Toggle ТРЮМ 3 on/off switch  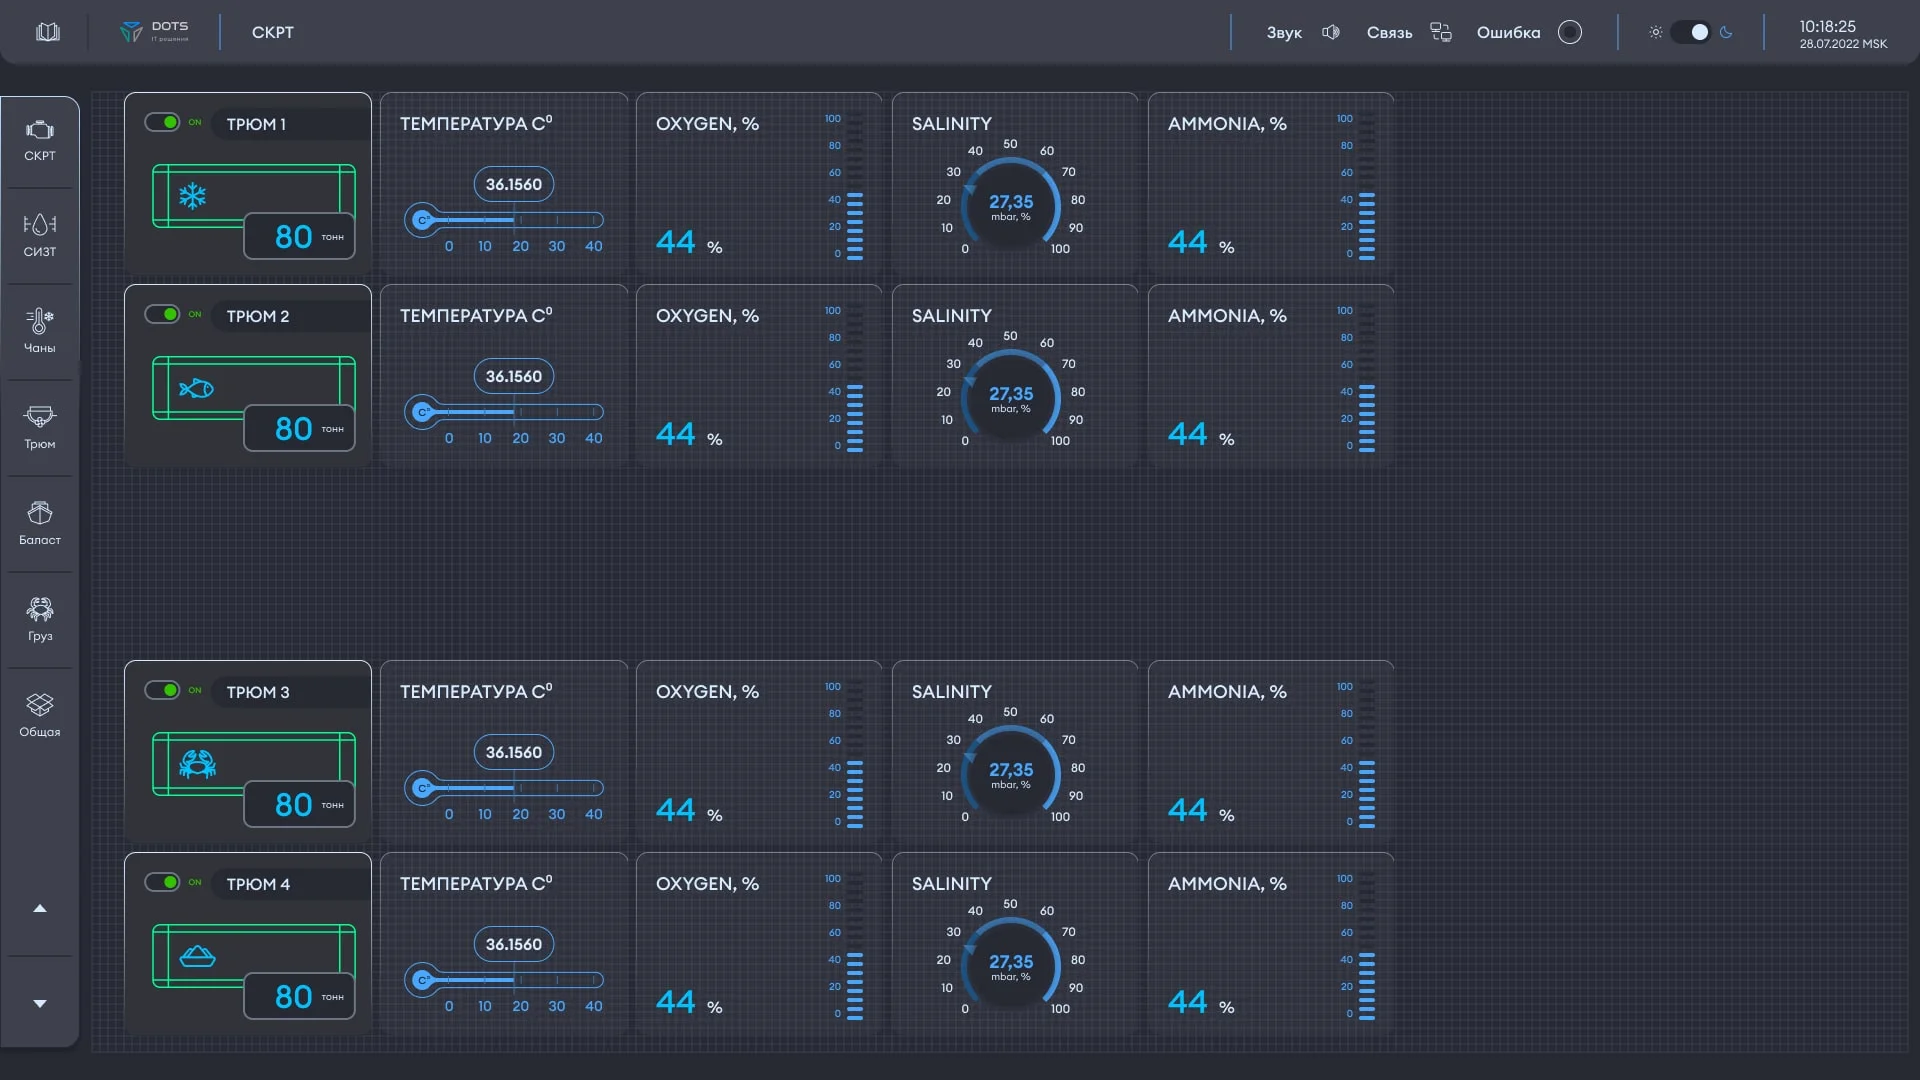tap(162, 690)
